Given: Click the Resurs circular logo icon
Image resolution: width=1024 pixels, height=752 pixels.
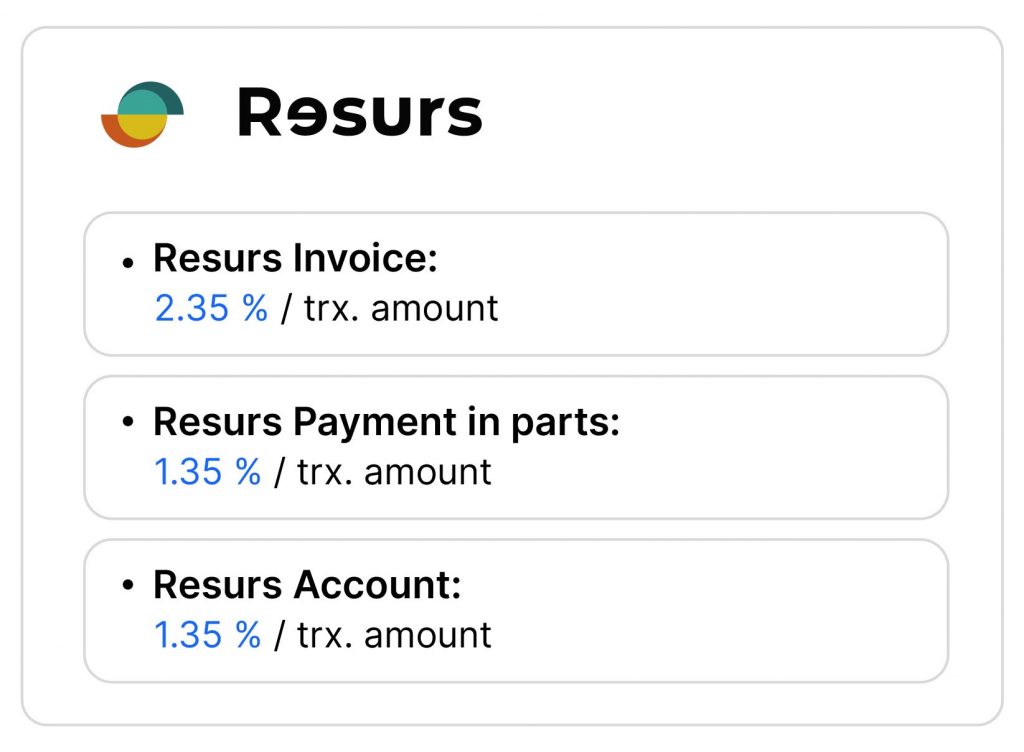Looking at the screenshot, I should [142, 114].
